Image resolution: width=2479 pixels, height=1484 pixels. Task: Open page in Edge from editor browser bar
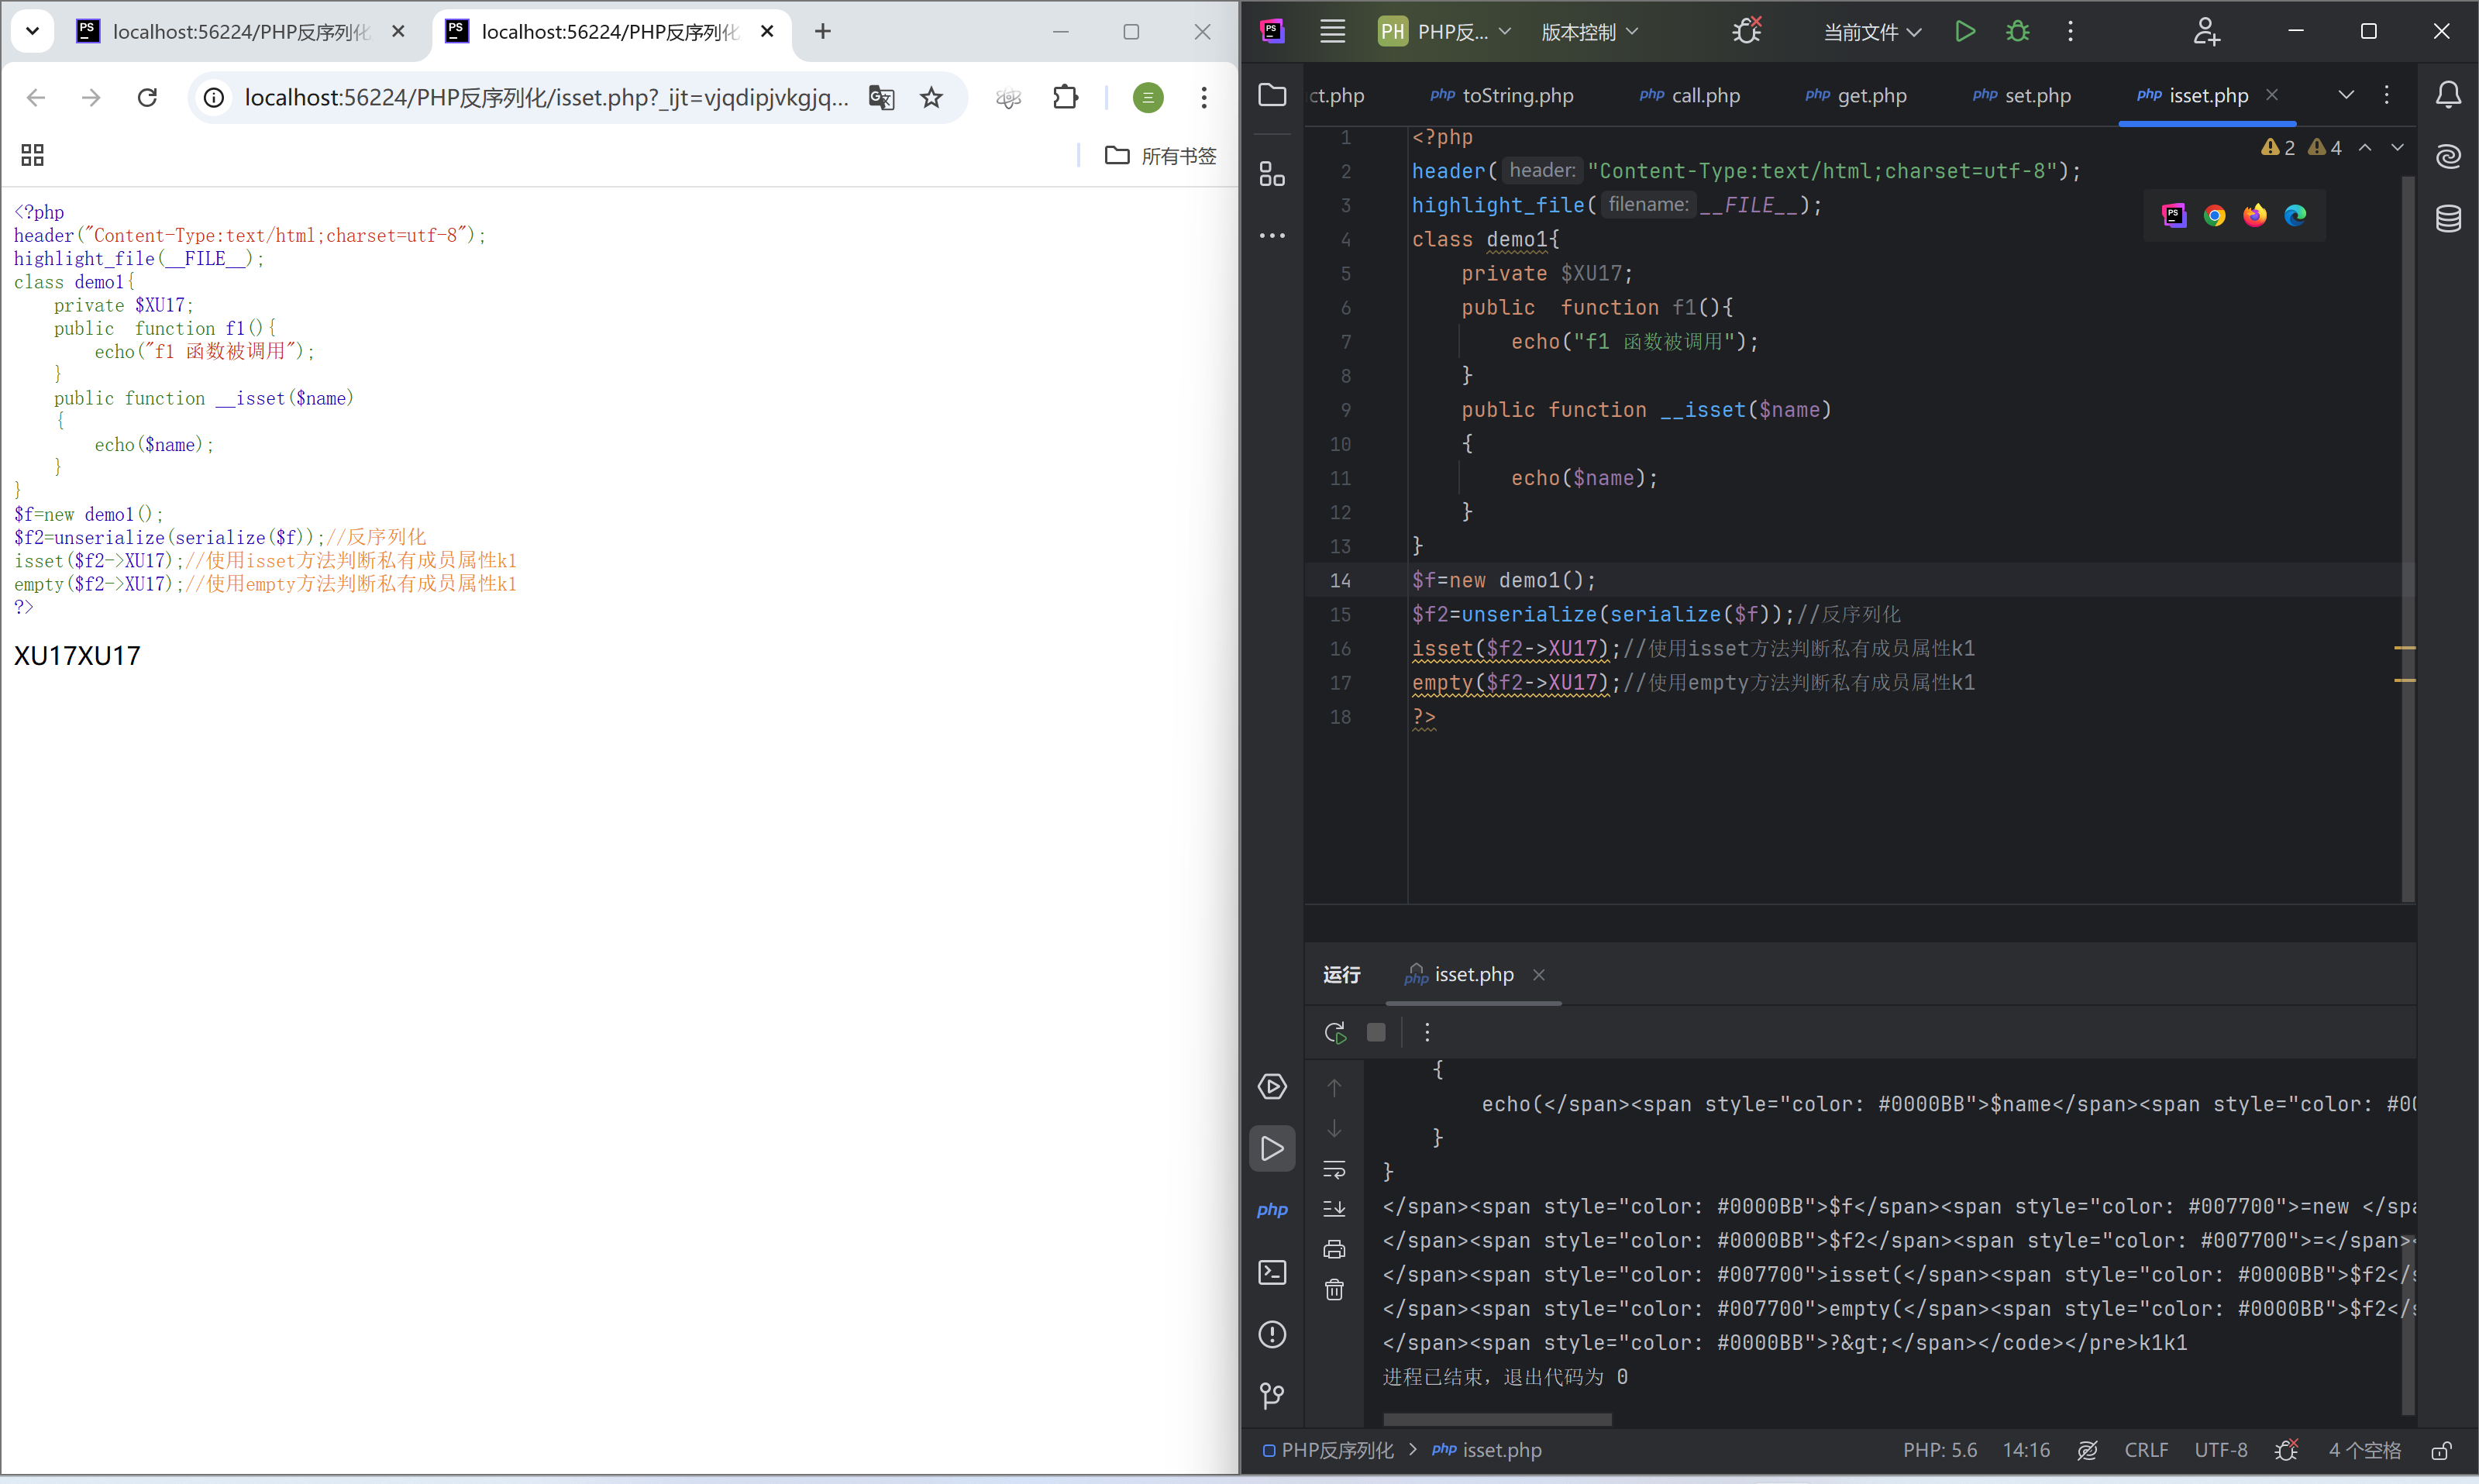tap(2295, 215)
